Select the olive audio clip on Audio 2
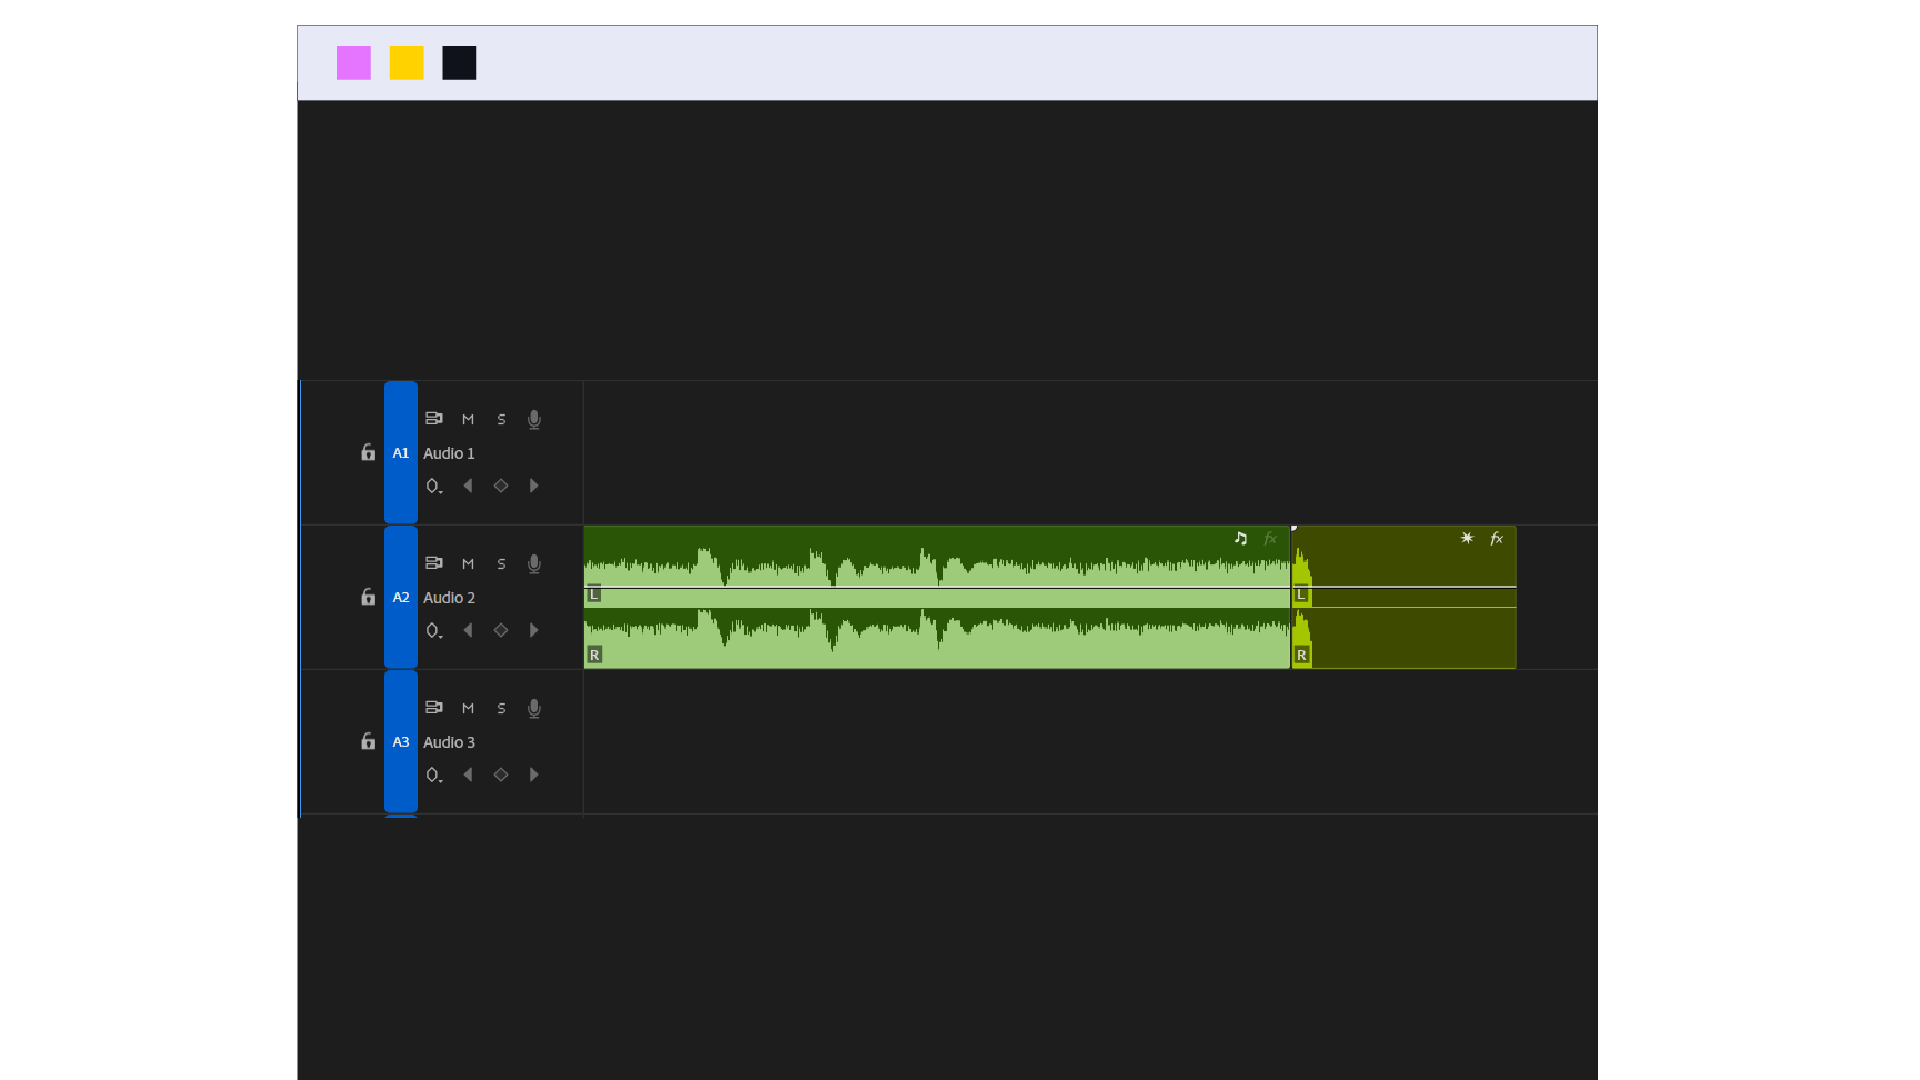Viewport: 1920px width, 1080px height. pos(1404,597)
